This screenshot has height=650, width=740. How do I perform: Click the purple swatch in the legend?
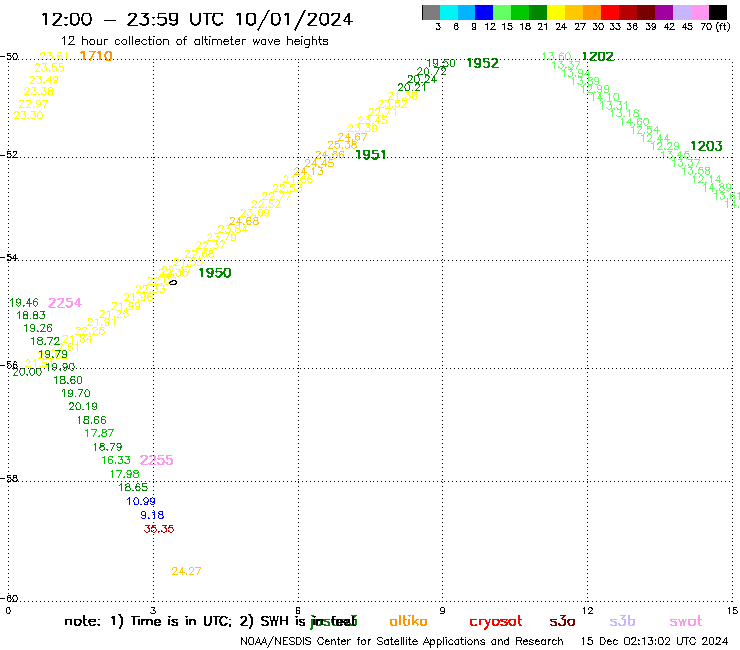664,12
